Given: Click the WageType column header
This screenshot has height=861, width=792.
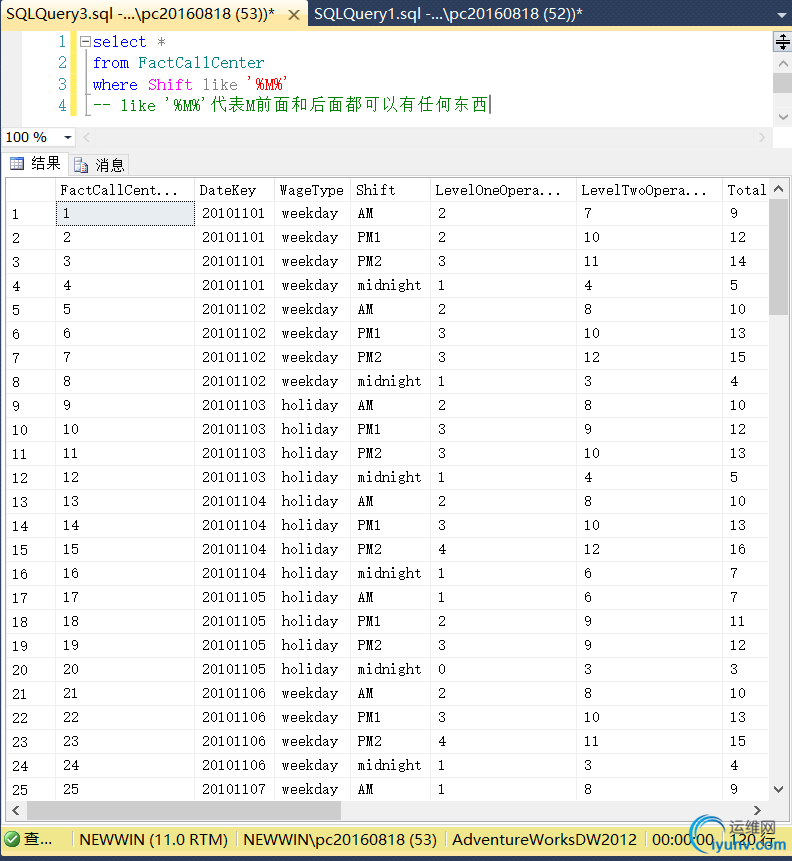Looking at the screenshot, I should tap(313, 190).
